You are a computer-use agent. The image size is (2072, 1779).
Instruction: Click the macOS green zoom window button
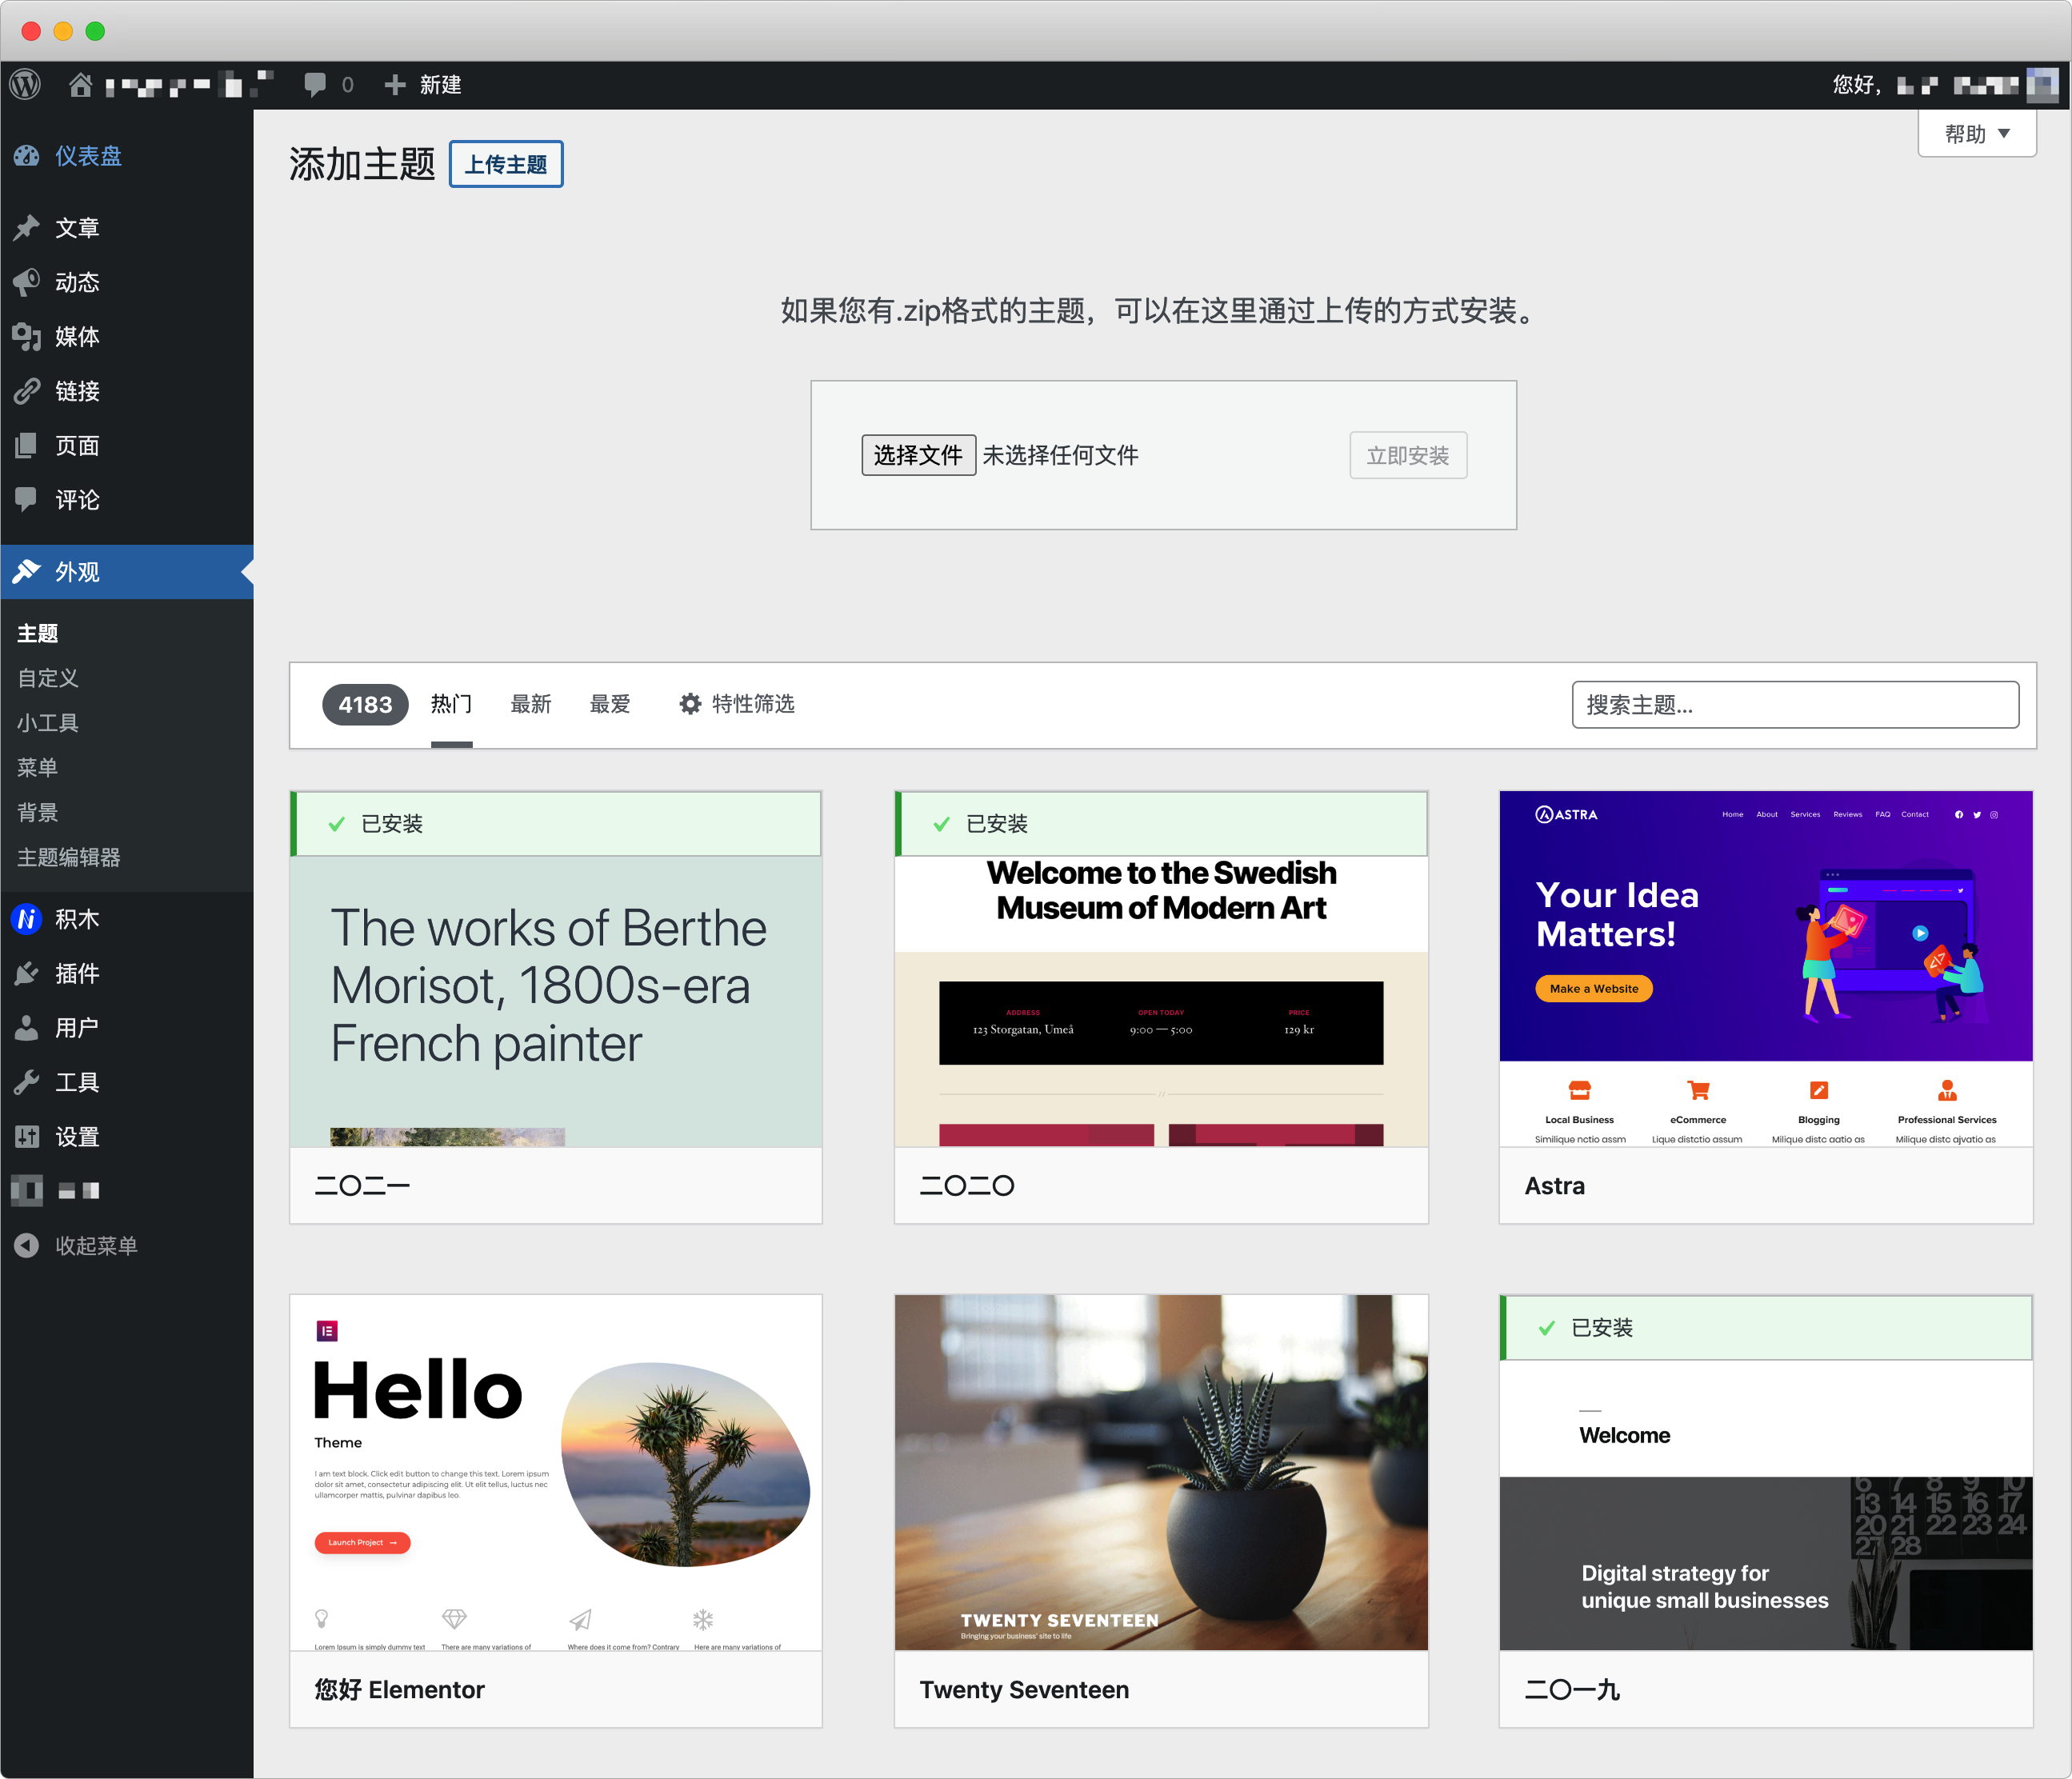coord(95,31)
